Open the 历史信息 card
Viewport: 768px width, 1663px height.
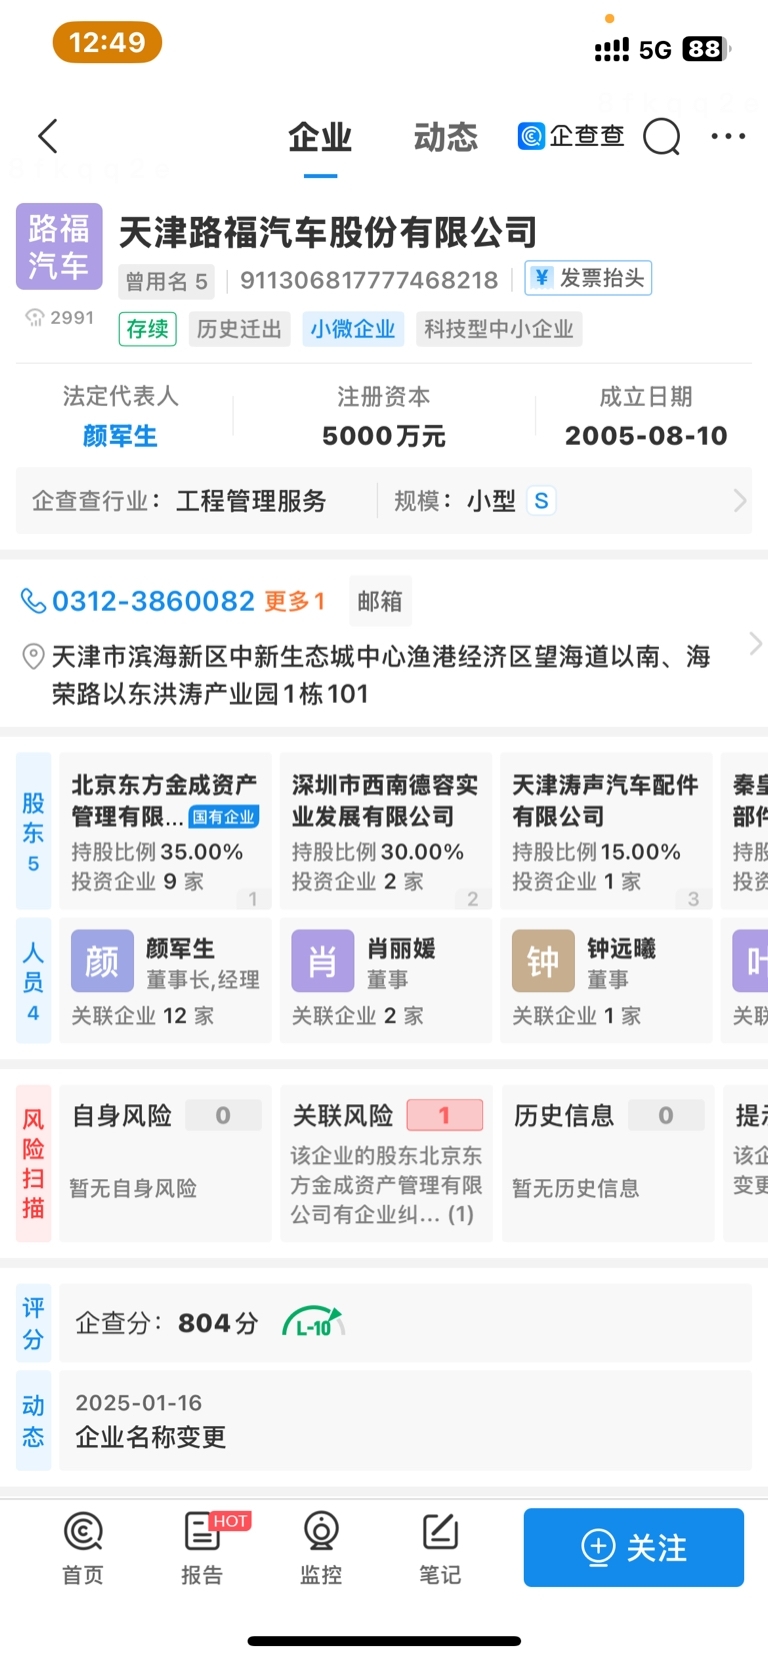pos(608,1163)
